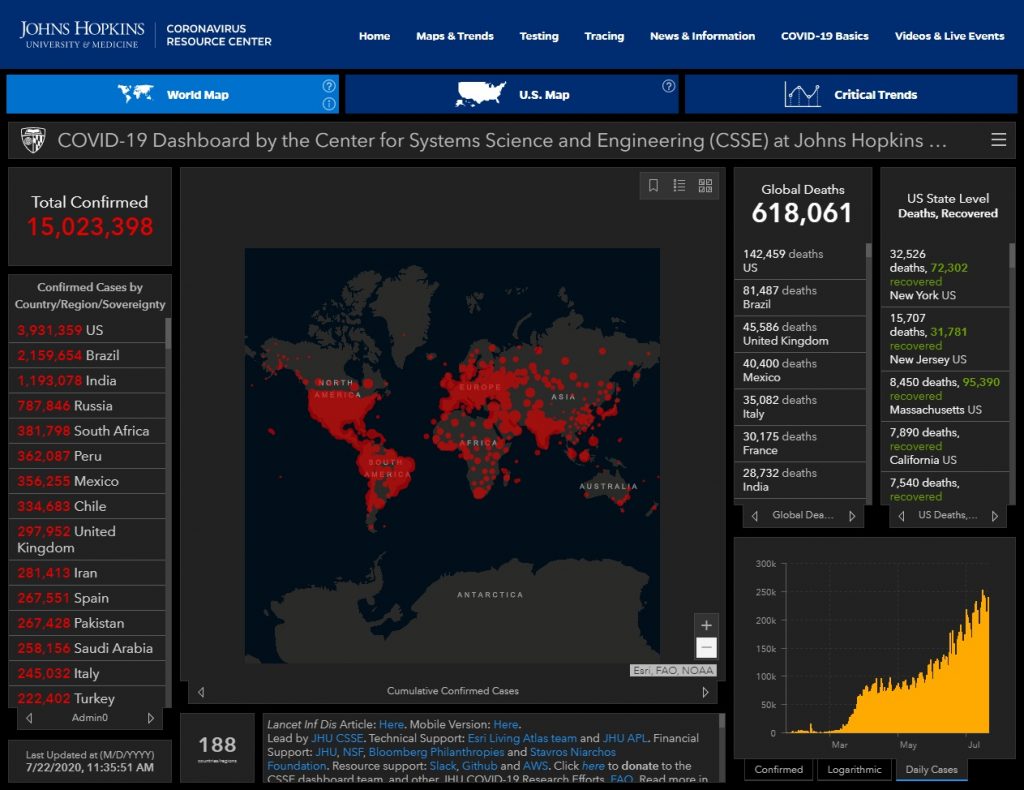This screenshot has width=1024, height=790.
Task: Open the AWS resource link
Action: point(535,766)
